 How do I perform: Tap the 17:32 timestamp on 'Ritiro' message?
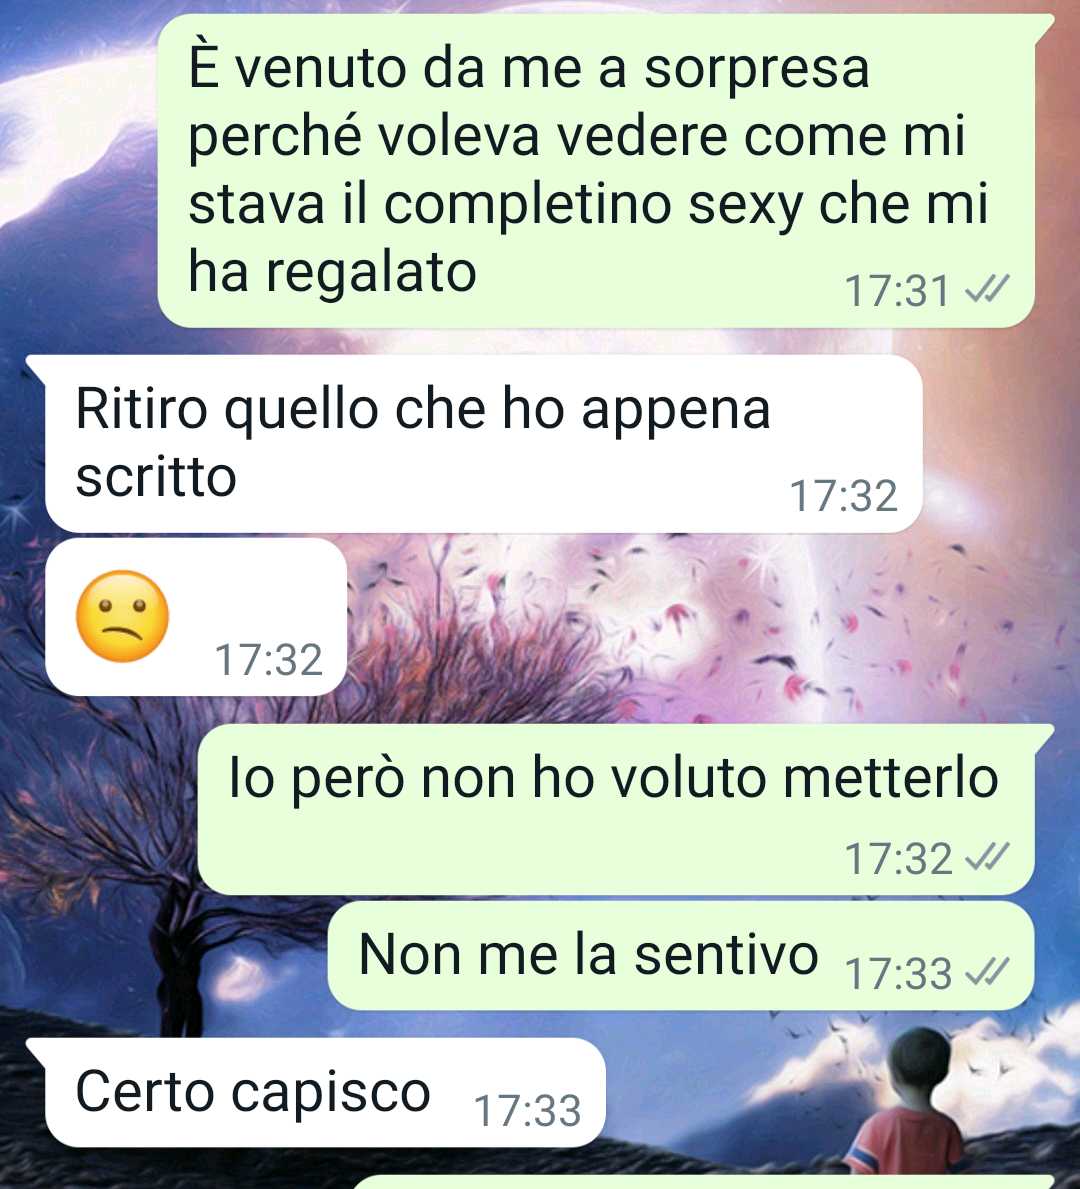click(x=843, y=496)
